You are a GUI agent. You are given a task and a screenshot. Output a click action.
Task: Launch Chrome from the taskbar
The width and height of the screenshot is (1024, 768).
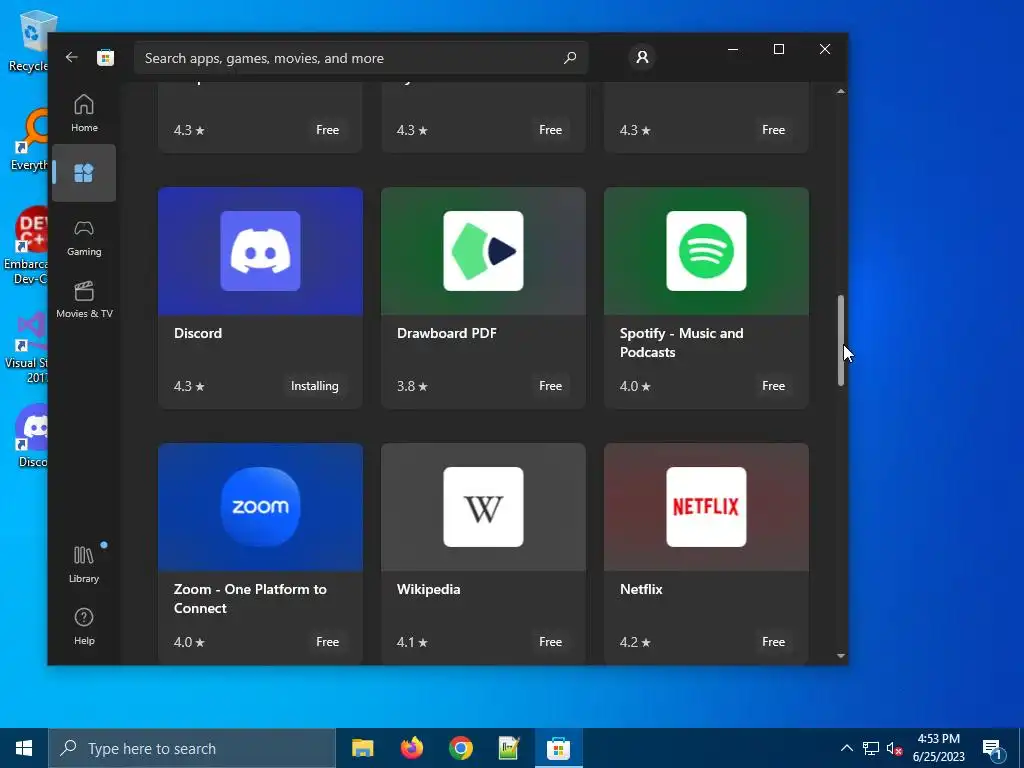coord(460,748)
